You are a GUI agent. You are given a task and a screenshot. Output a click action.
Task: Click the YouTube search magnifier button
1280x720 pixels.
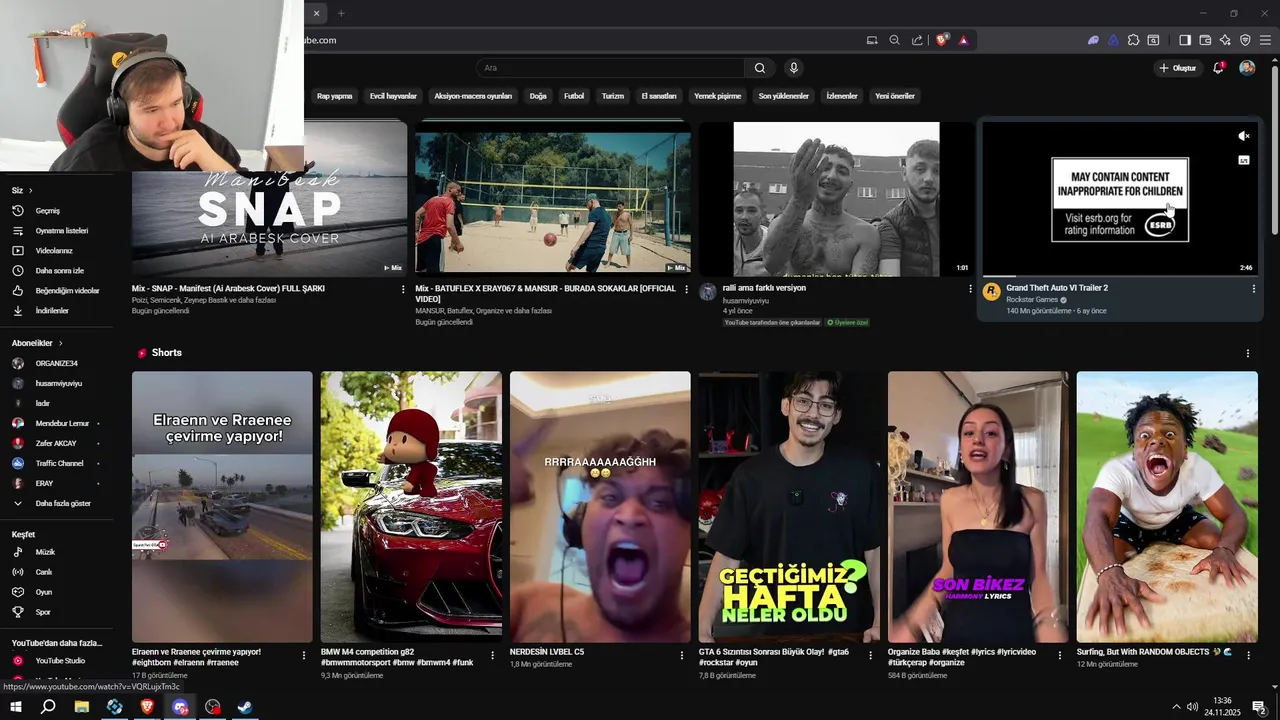point(760,68)
